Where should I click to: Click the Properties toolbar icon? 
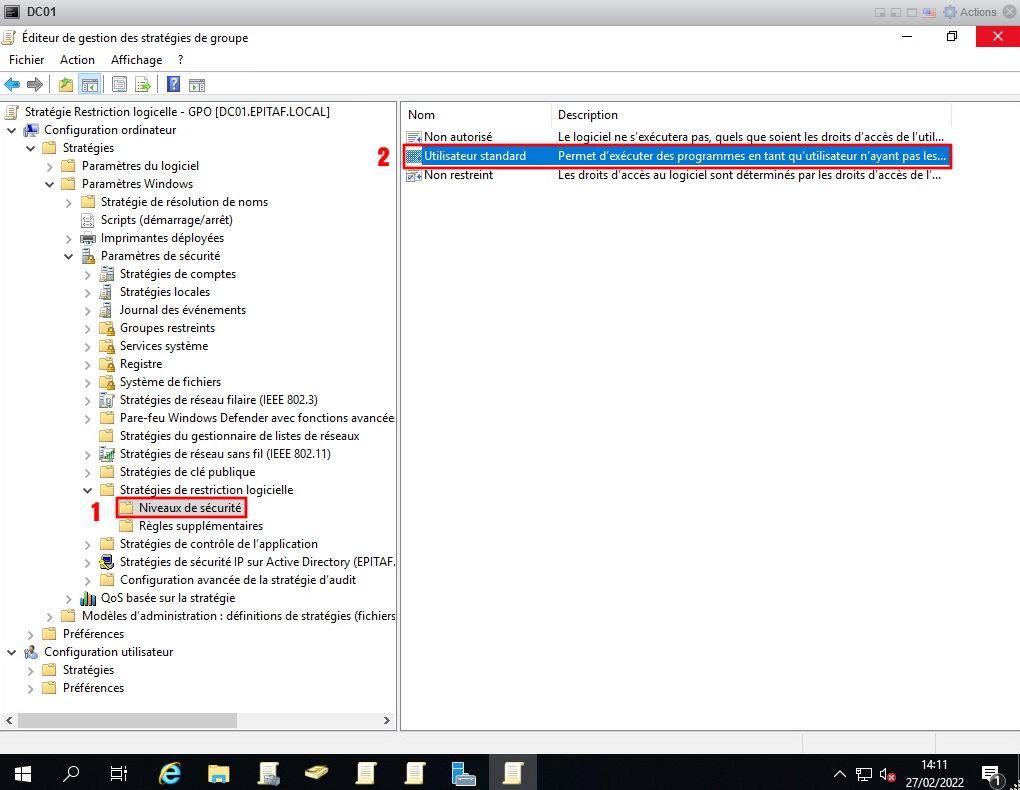point(120,84)
